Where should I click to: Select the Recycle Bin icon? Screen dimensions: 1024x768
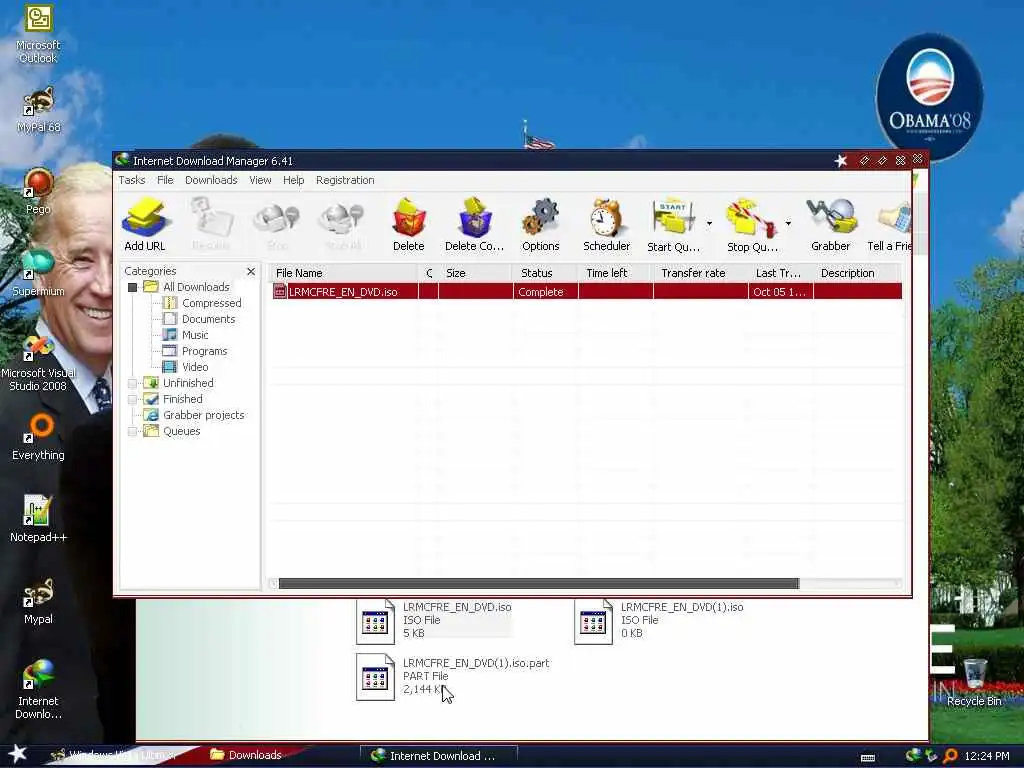pos(974,682)
